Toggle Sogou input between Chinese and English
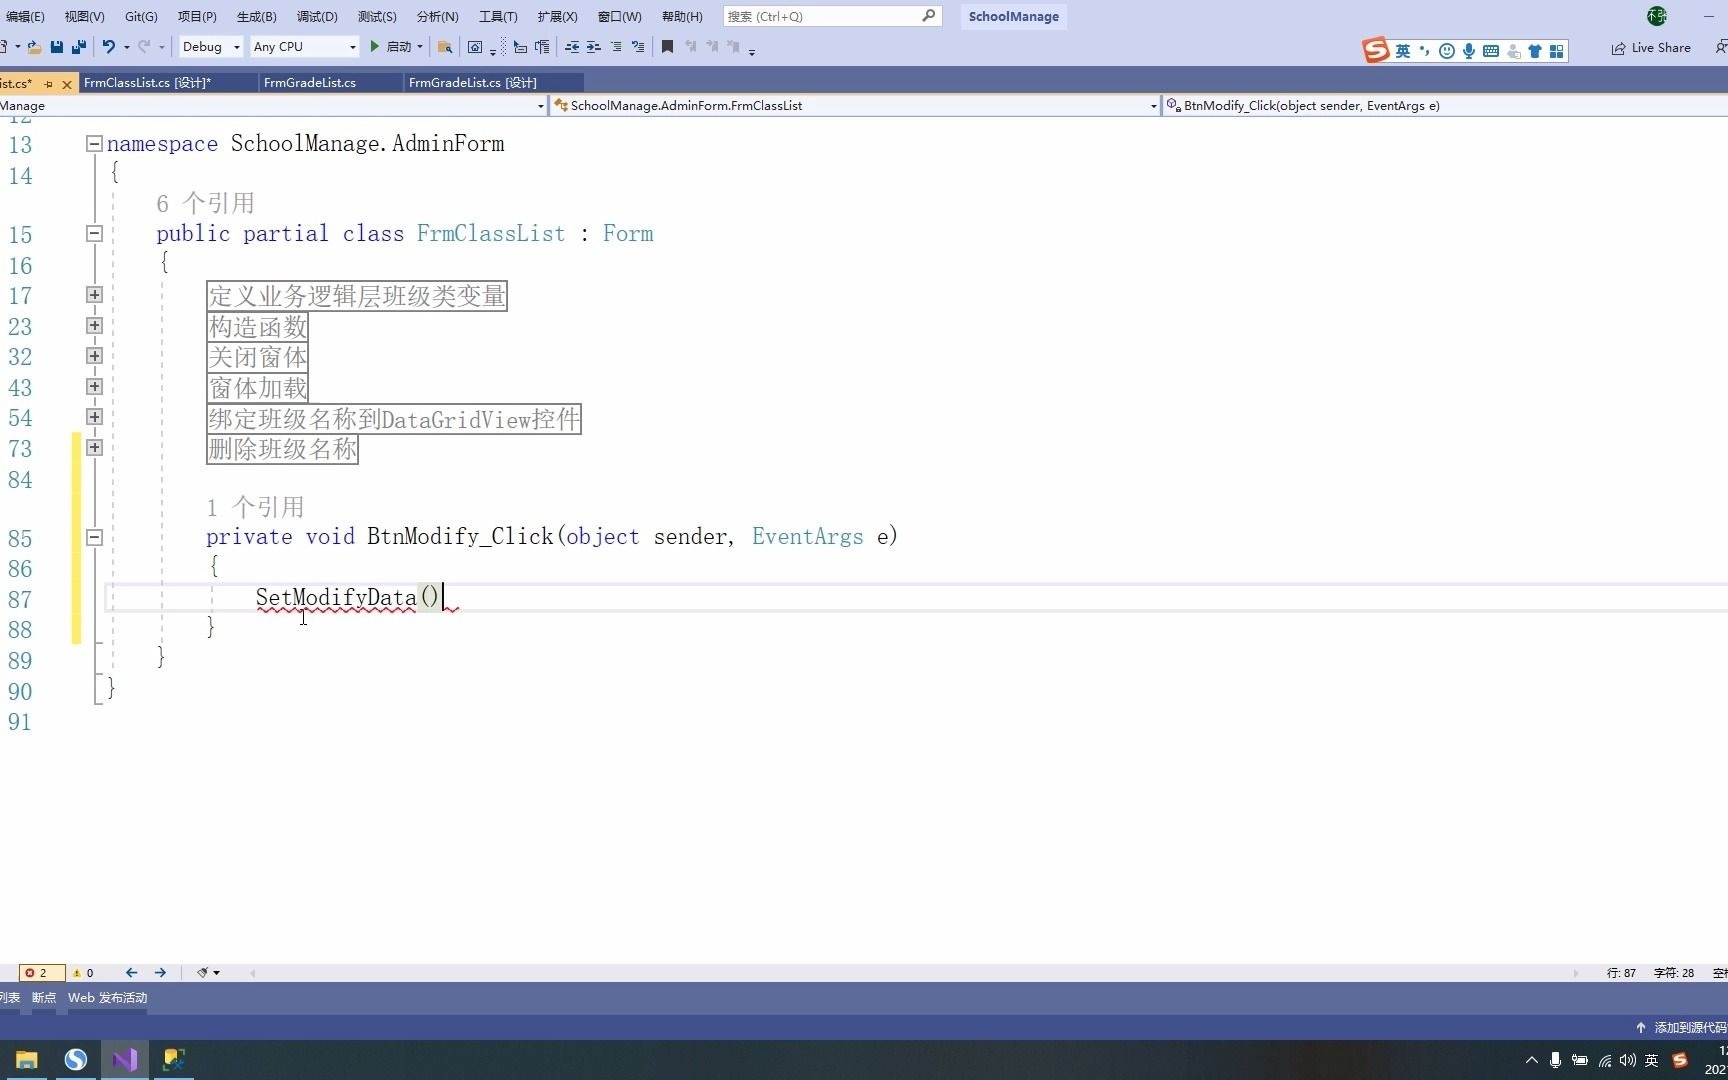The height and width of the screenshot is (1080, 1728). tap(1404, 50)
